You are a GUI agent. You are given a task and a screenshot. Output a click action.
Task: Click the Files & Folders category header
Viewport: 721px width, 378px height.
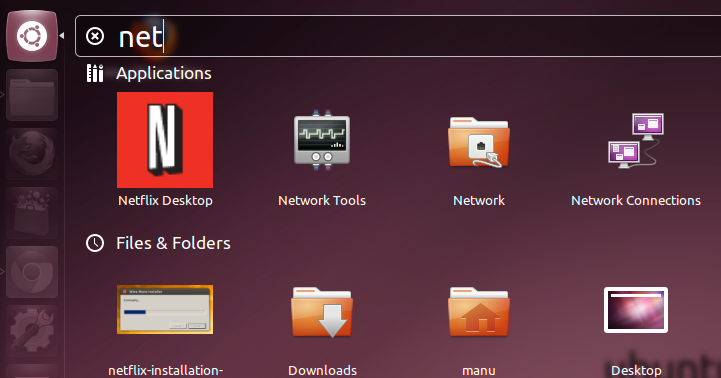[x=173, y=243]
